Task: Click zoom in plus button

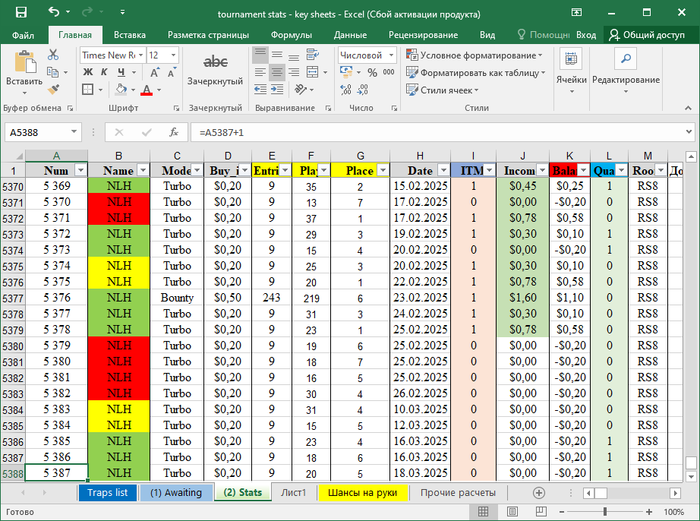Action: pyautogui.click(x=649, y=512)
